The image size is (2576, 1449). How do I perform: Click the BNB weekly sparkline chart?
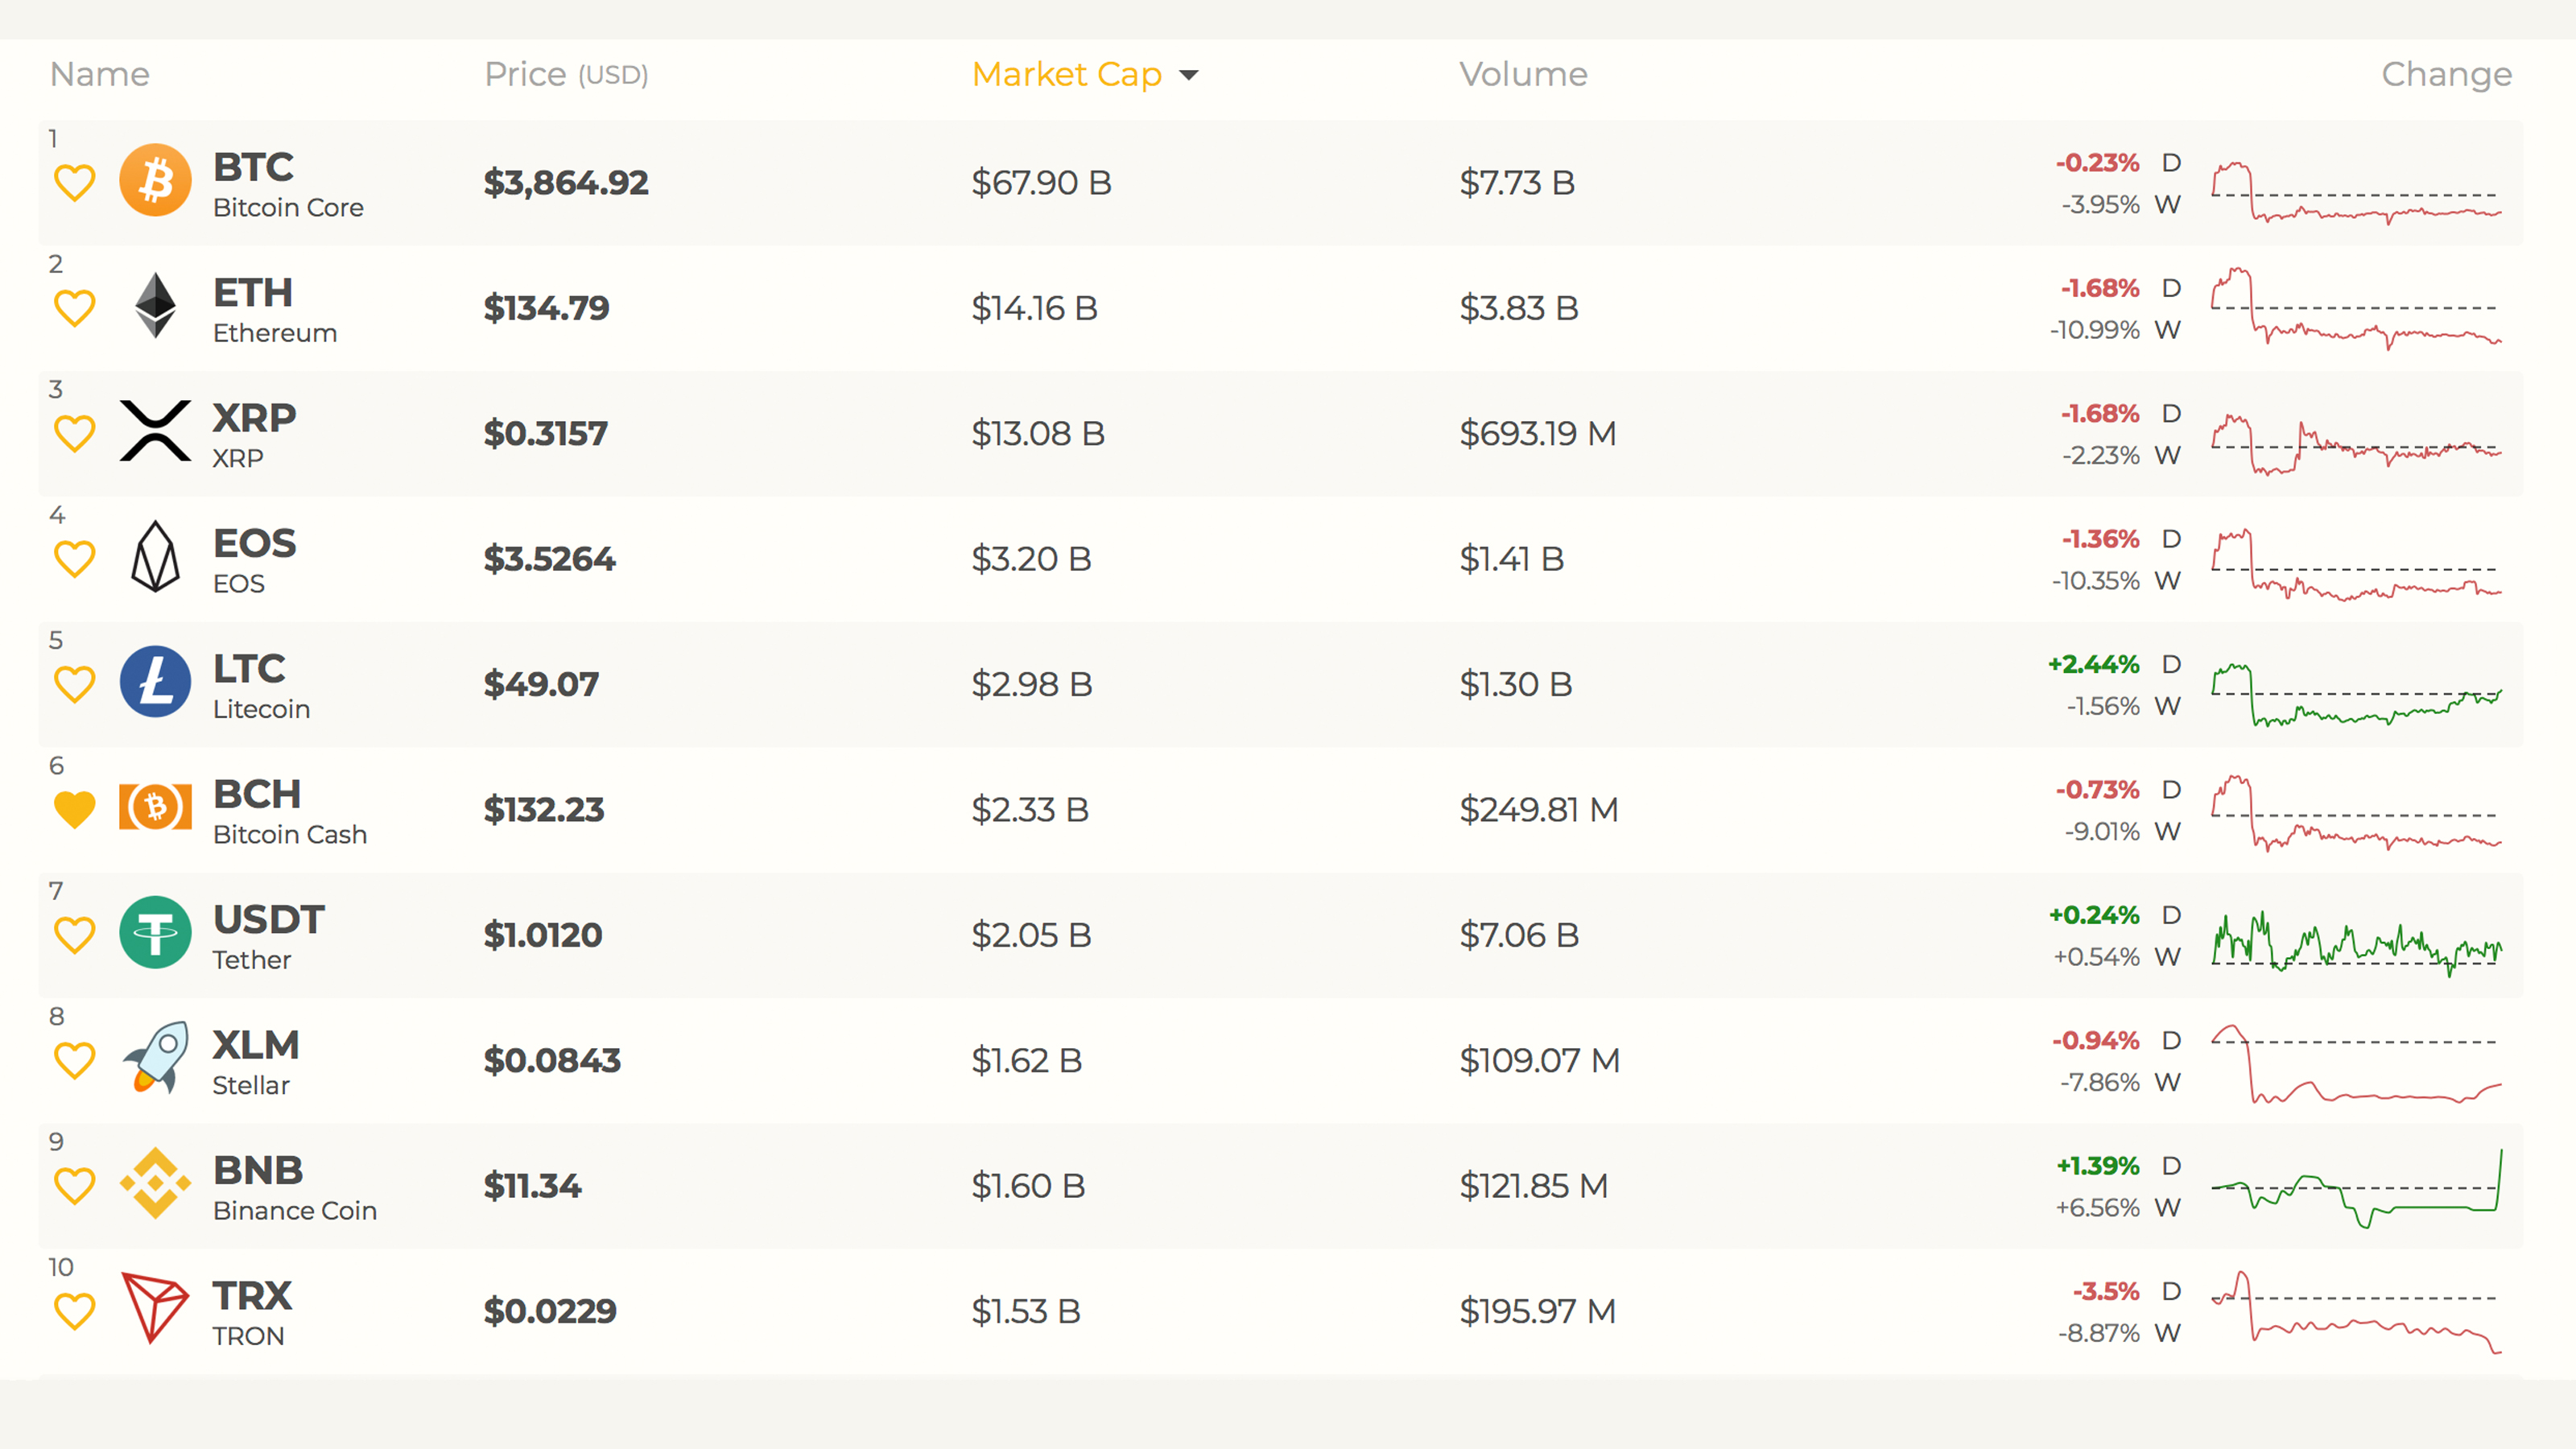pyautogui.click(x=2356, y=1187)
